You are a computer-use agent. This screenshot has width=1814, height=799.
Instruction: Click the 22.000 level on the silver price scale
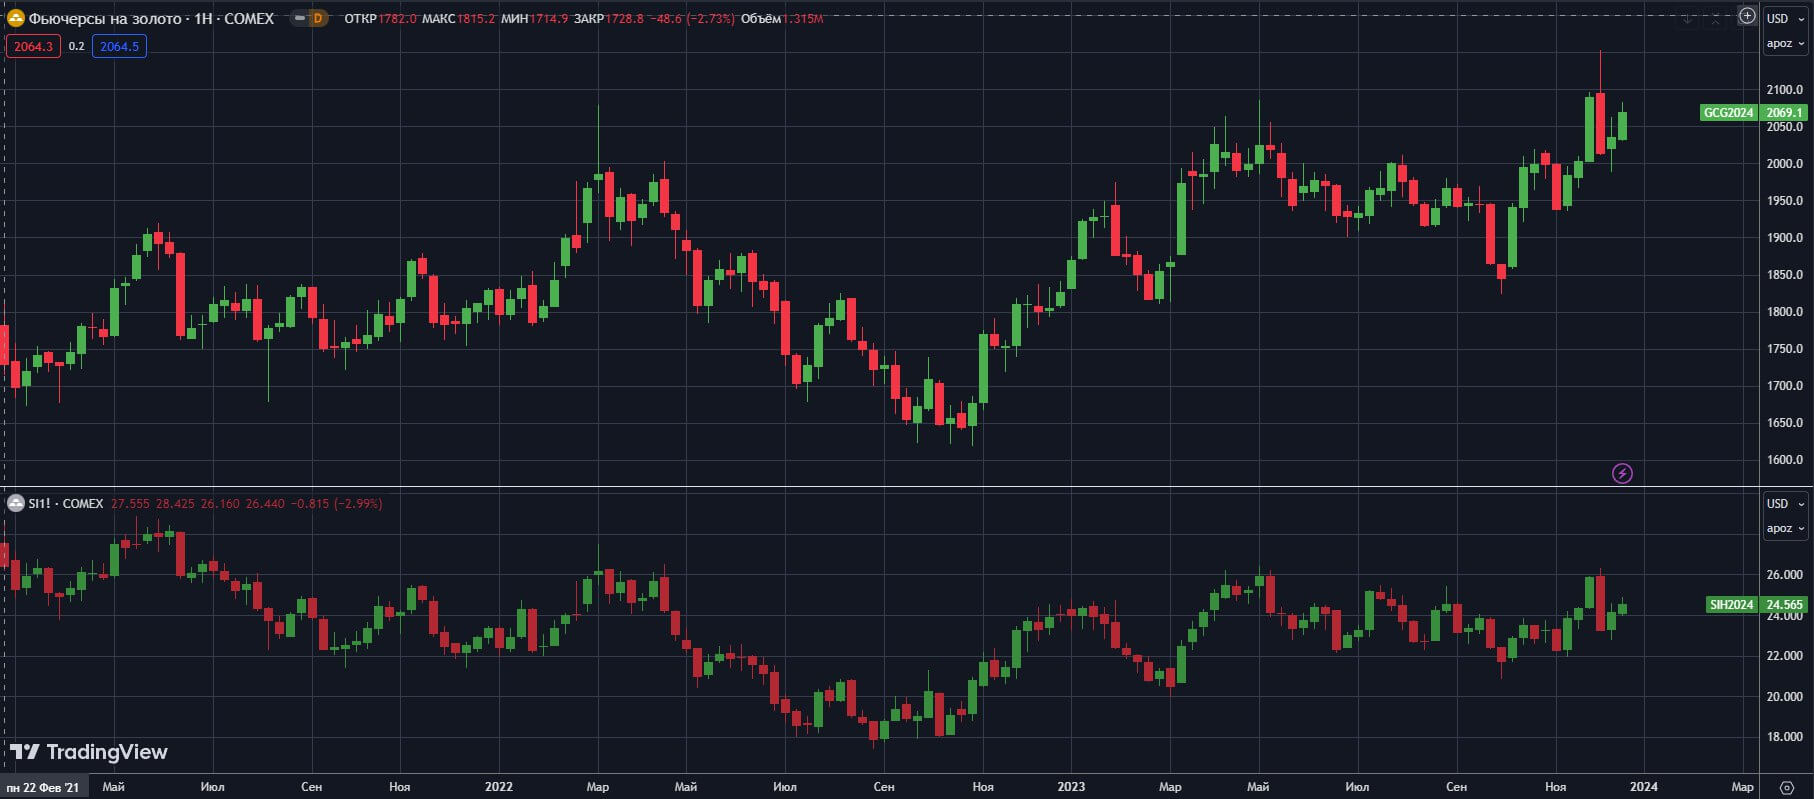[1785, 656]
